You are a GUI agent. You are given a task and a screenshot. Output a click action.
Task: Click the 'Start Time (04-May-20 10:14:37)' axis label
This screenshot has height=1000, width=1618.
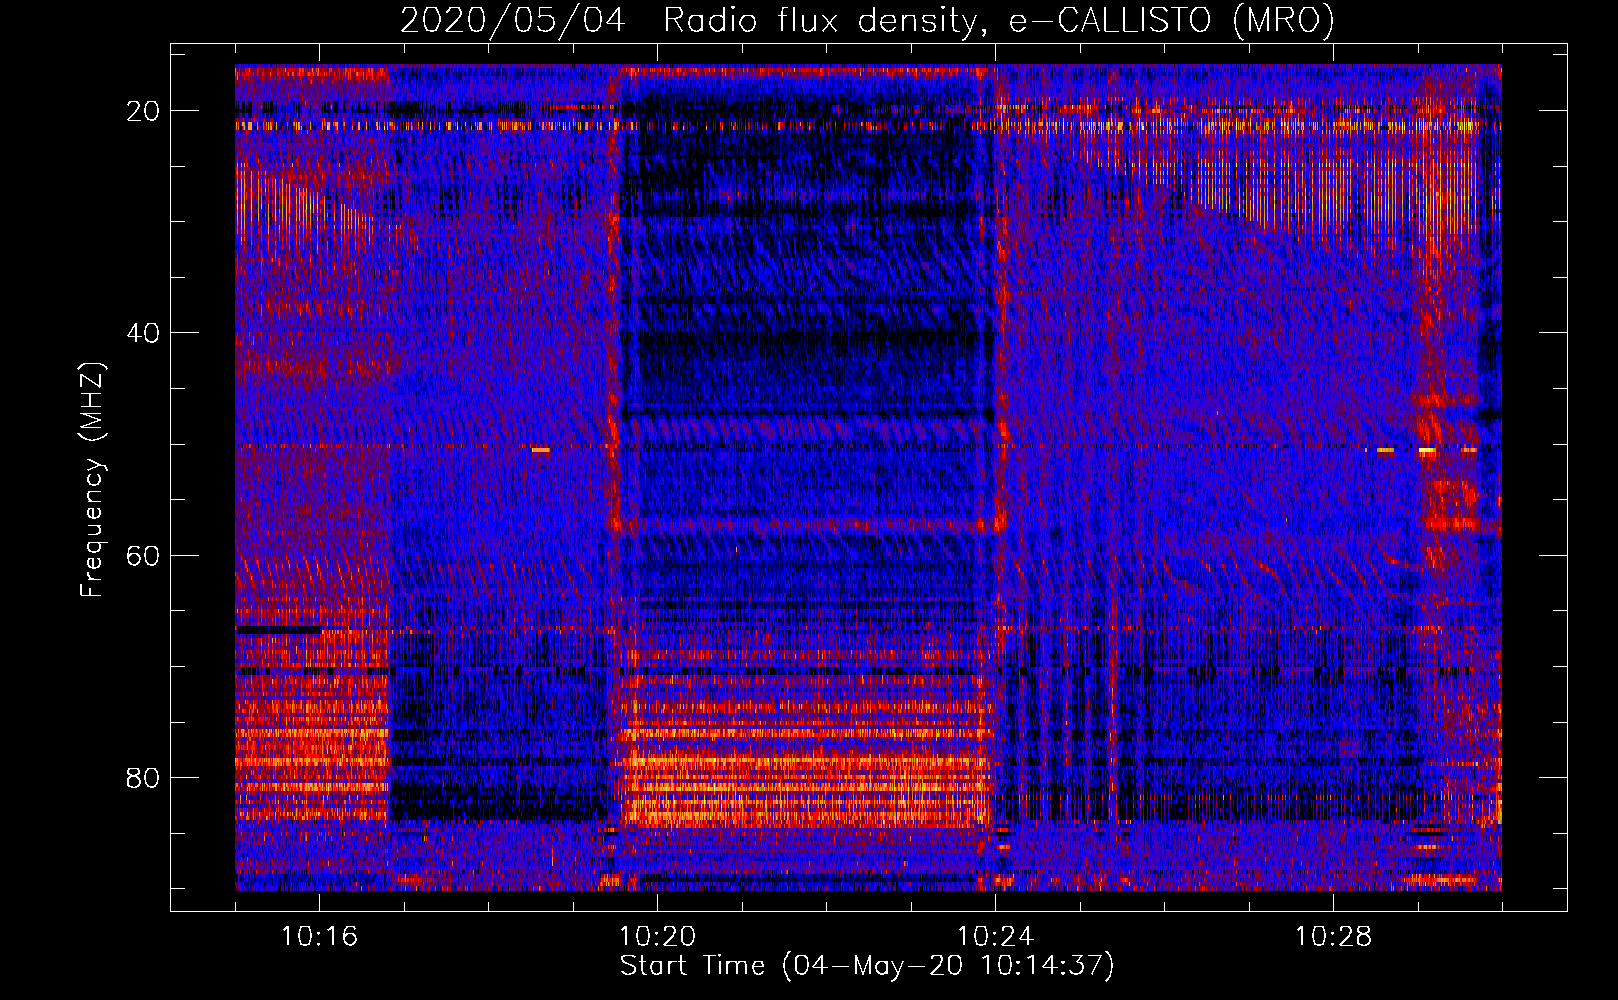[x=867, y=966]
